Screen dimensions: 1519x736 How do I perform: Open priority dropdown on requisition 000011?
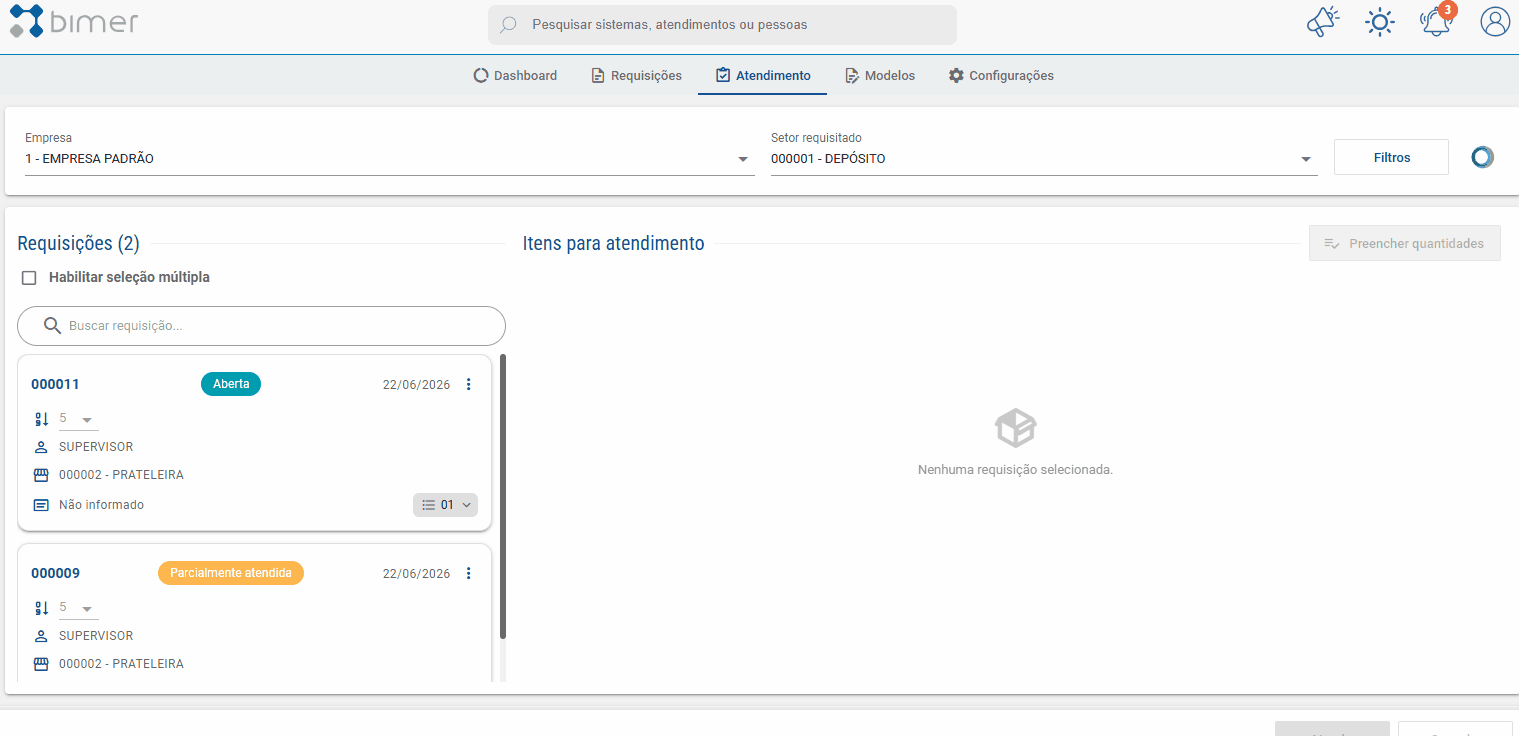tap(78, 419)
